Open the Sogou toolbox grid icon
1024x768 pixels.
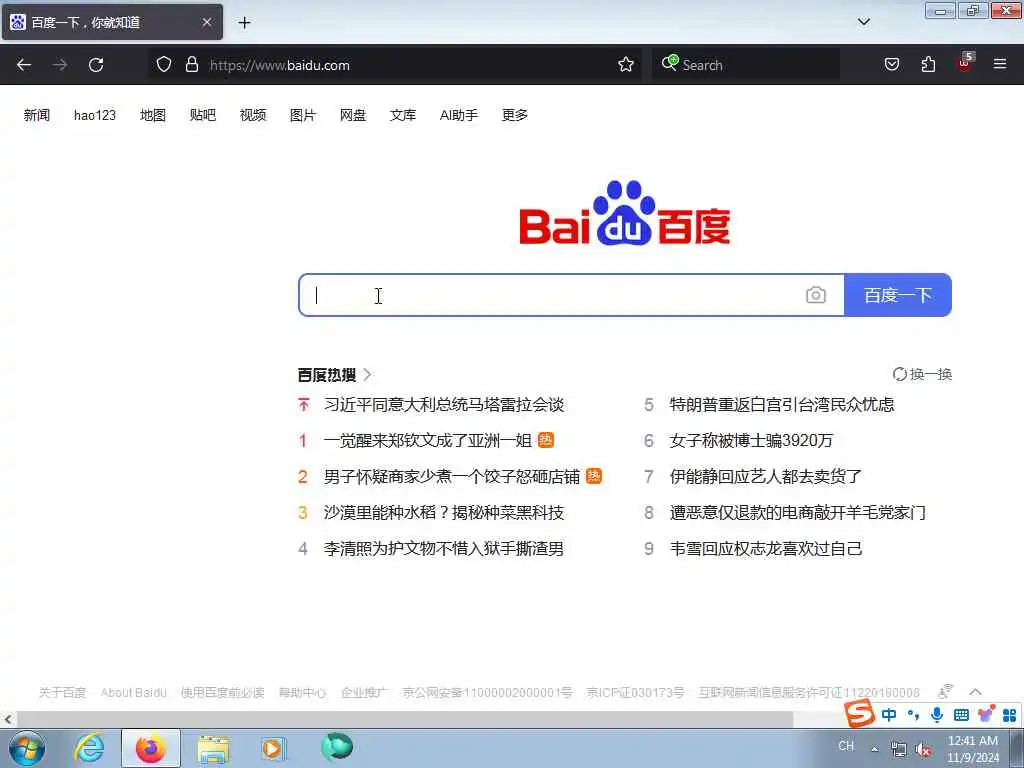(1009, 715)
